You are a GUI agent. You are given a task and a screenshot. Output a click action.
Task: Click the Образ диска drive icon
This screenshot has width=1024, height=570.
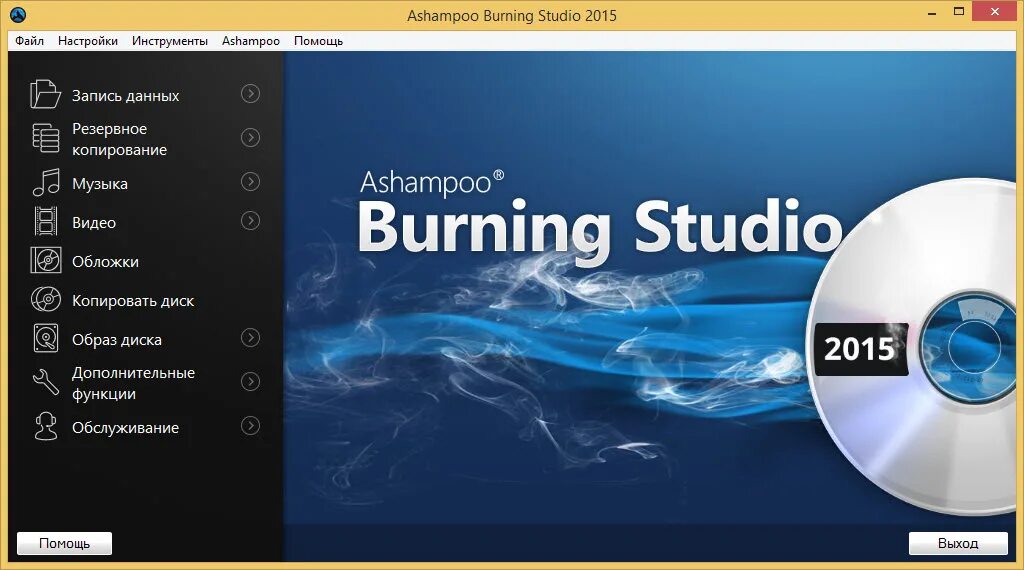(x=46, y=339)
